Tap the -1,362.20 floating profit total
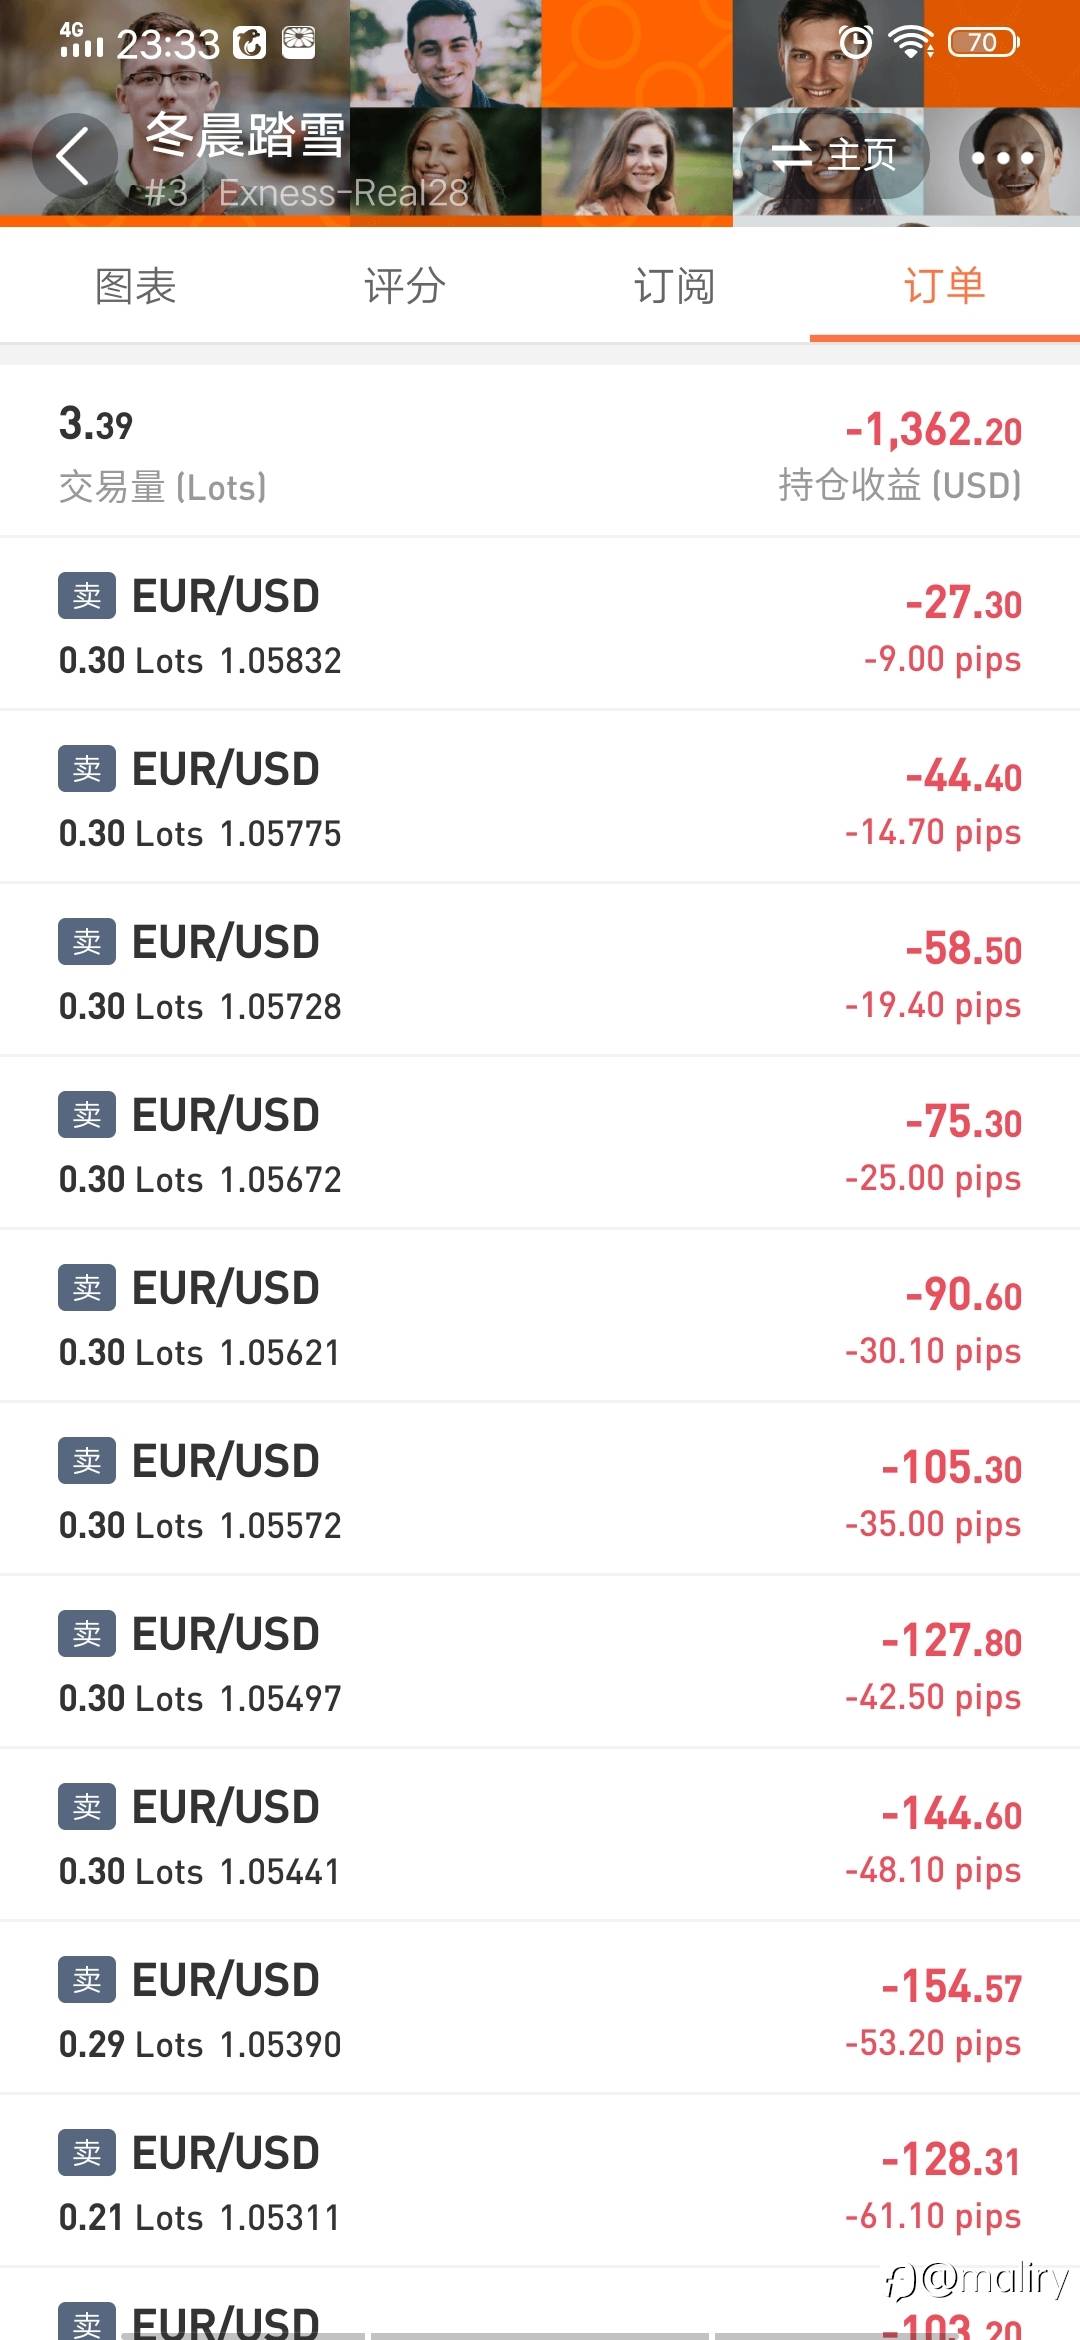Screen dimensions: 1080x2340 tap(933, 431)
